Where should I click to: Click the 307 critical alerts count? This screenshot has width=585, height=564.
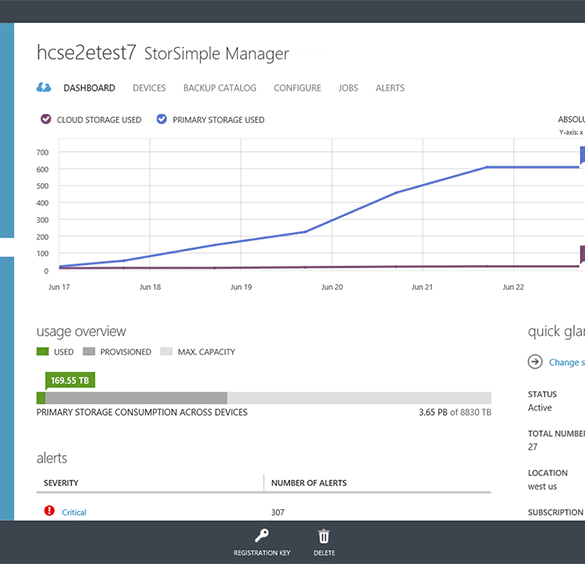click(278, 513)
